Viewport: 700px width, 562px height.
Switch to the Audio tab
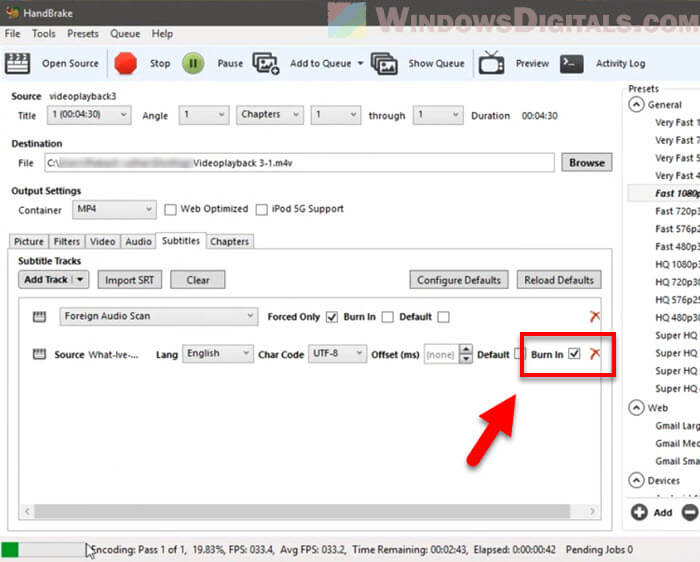click(138, 241)
